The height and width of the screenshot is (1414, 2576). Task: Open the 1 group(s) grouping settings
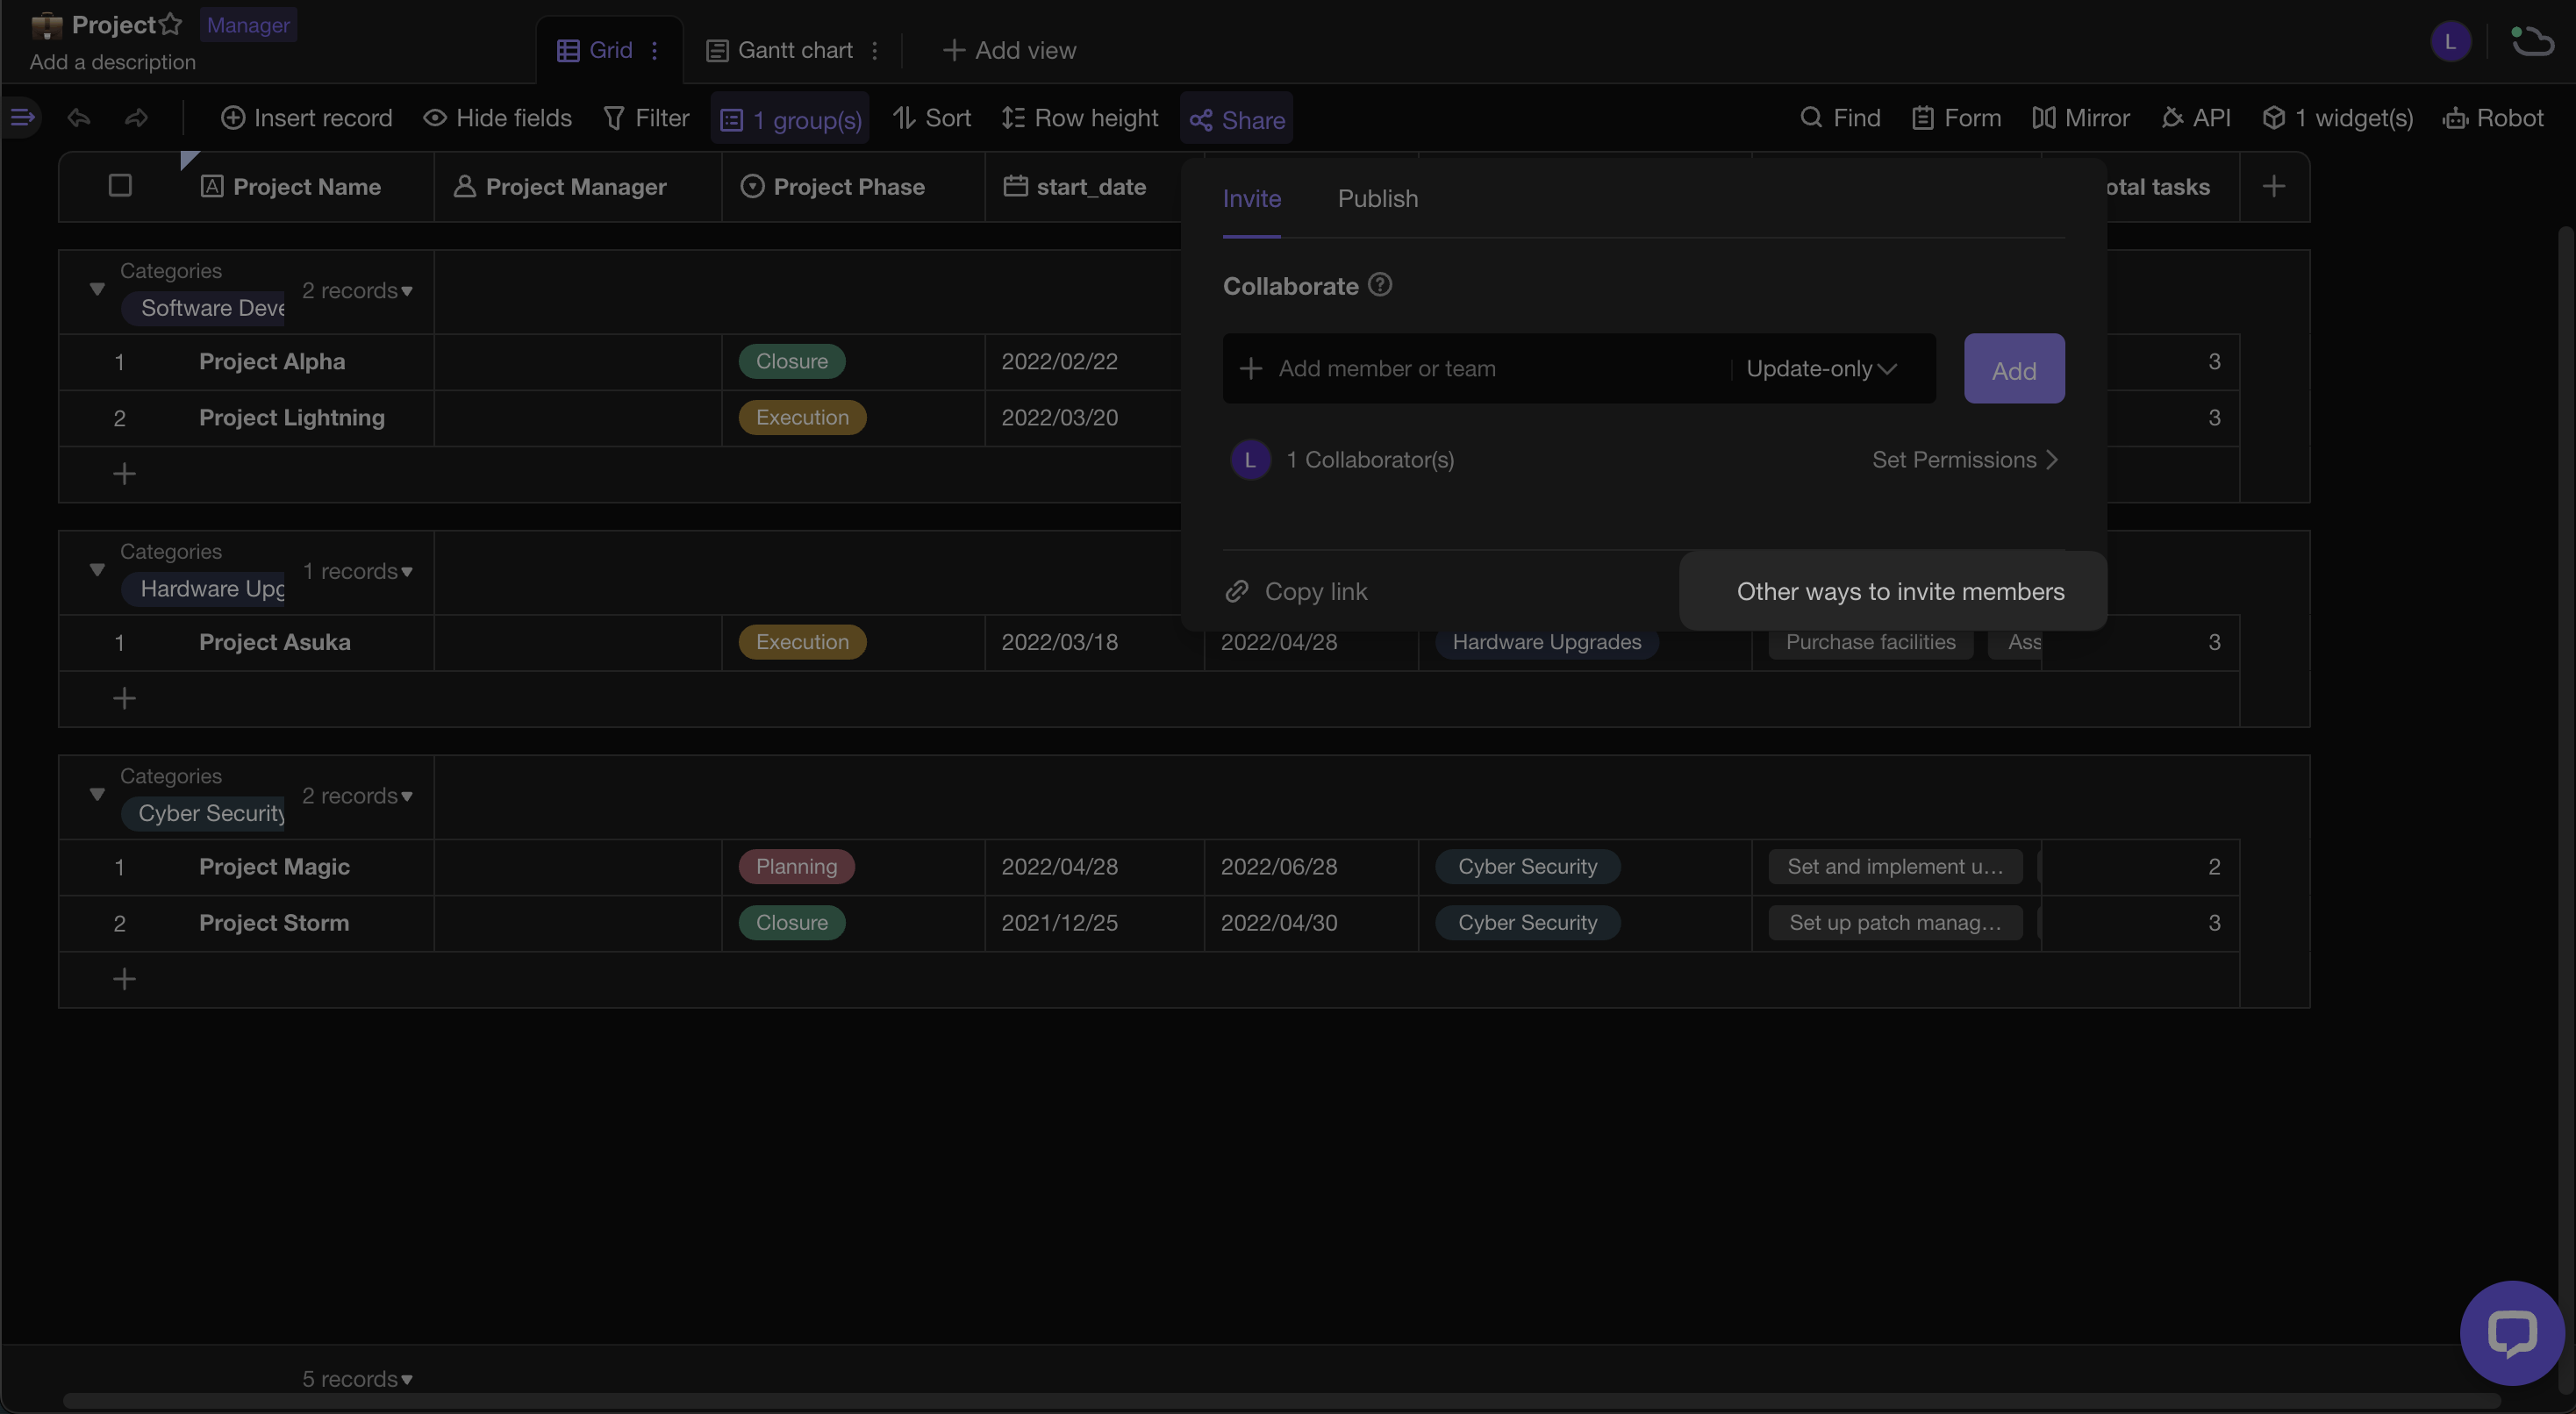pos(790,119)
